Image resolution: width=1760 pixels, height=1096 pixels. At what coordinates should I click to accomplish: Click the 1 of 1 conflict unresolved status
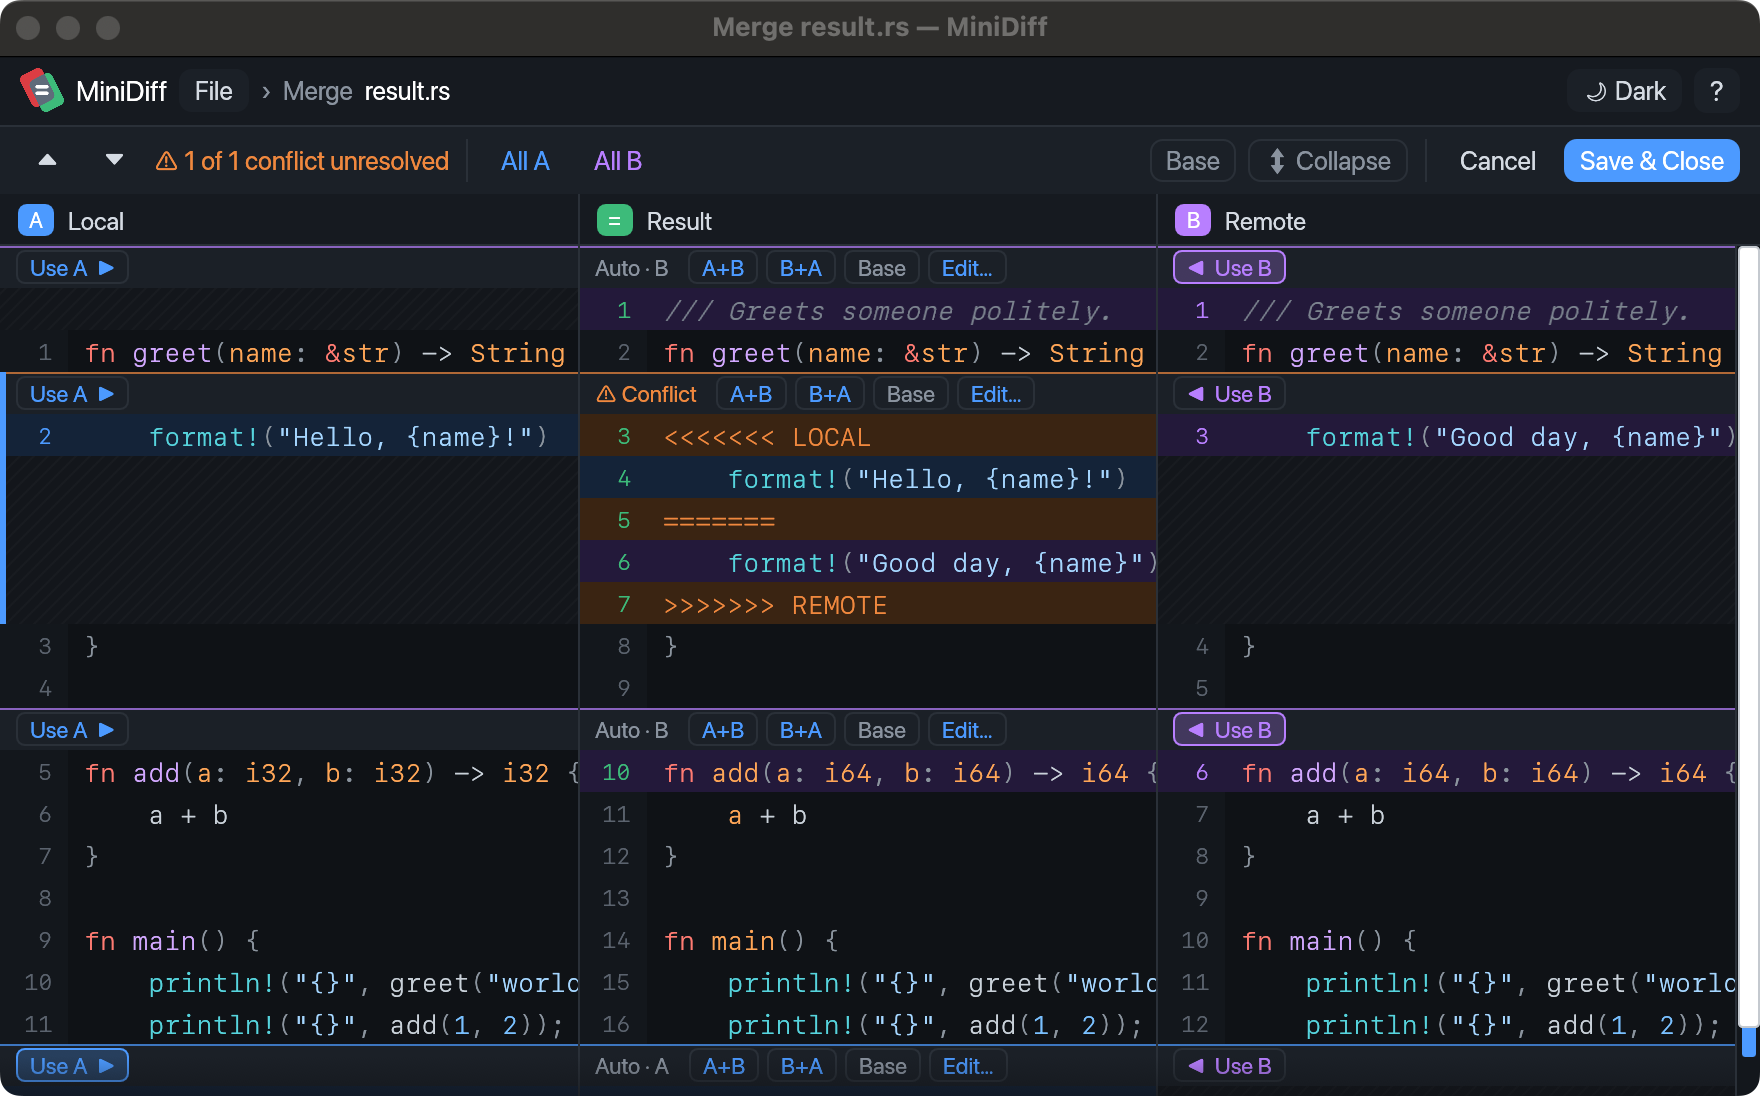point(303,161)
